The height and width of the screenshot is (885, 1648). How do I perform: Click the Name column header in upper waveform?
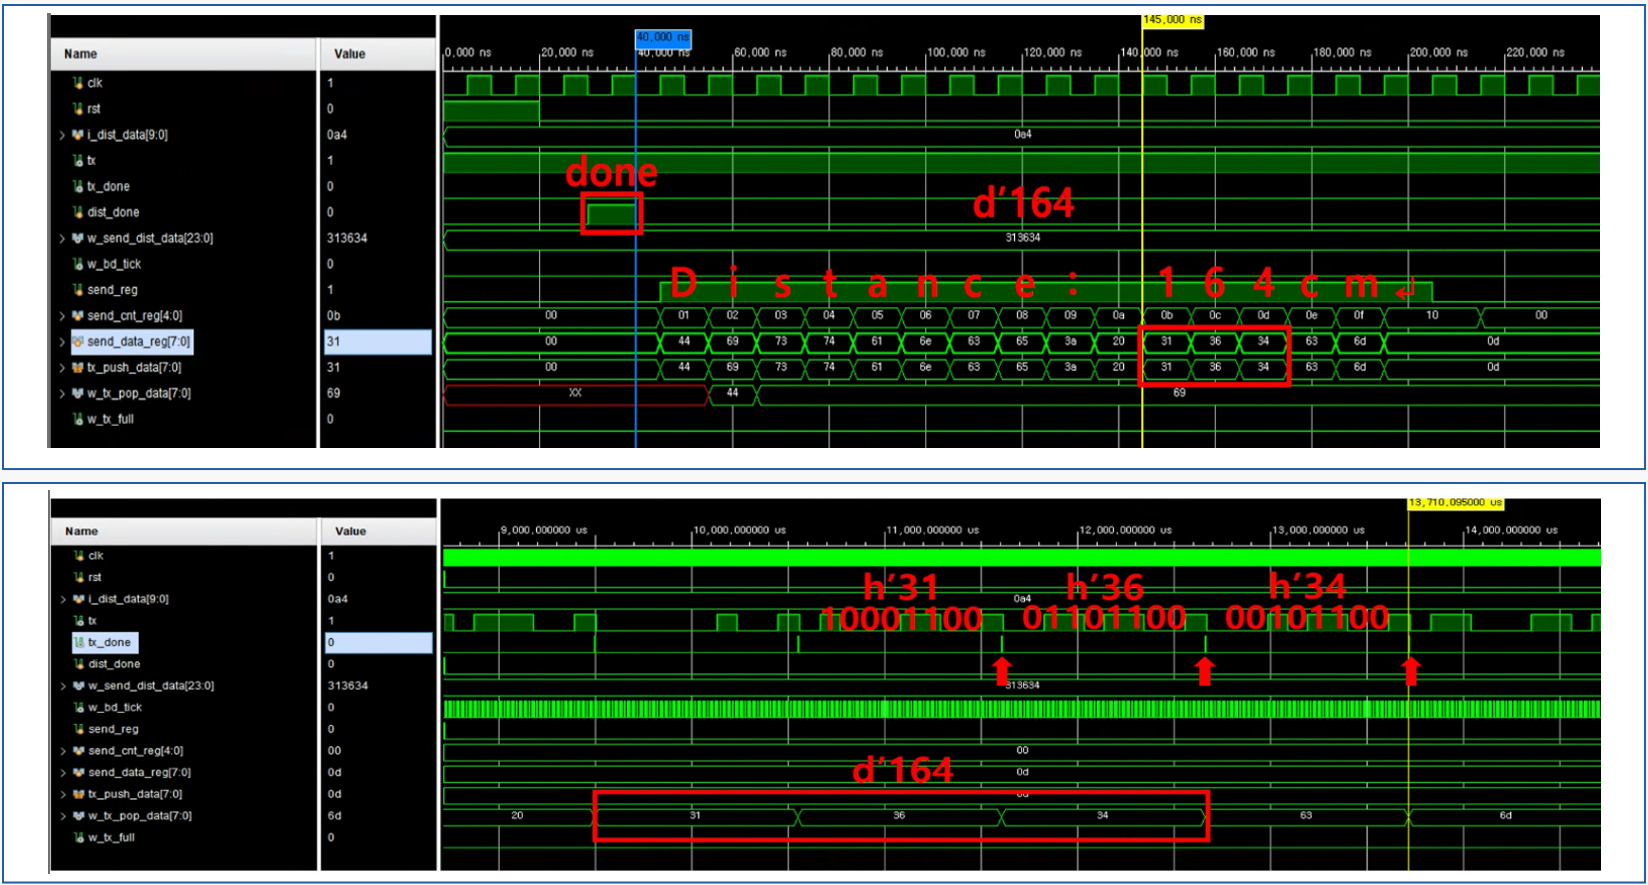[x=81, y=54]
